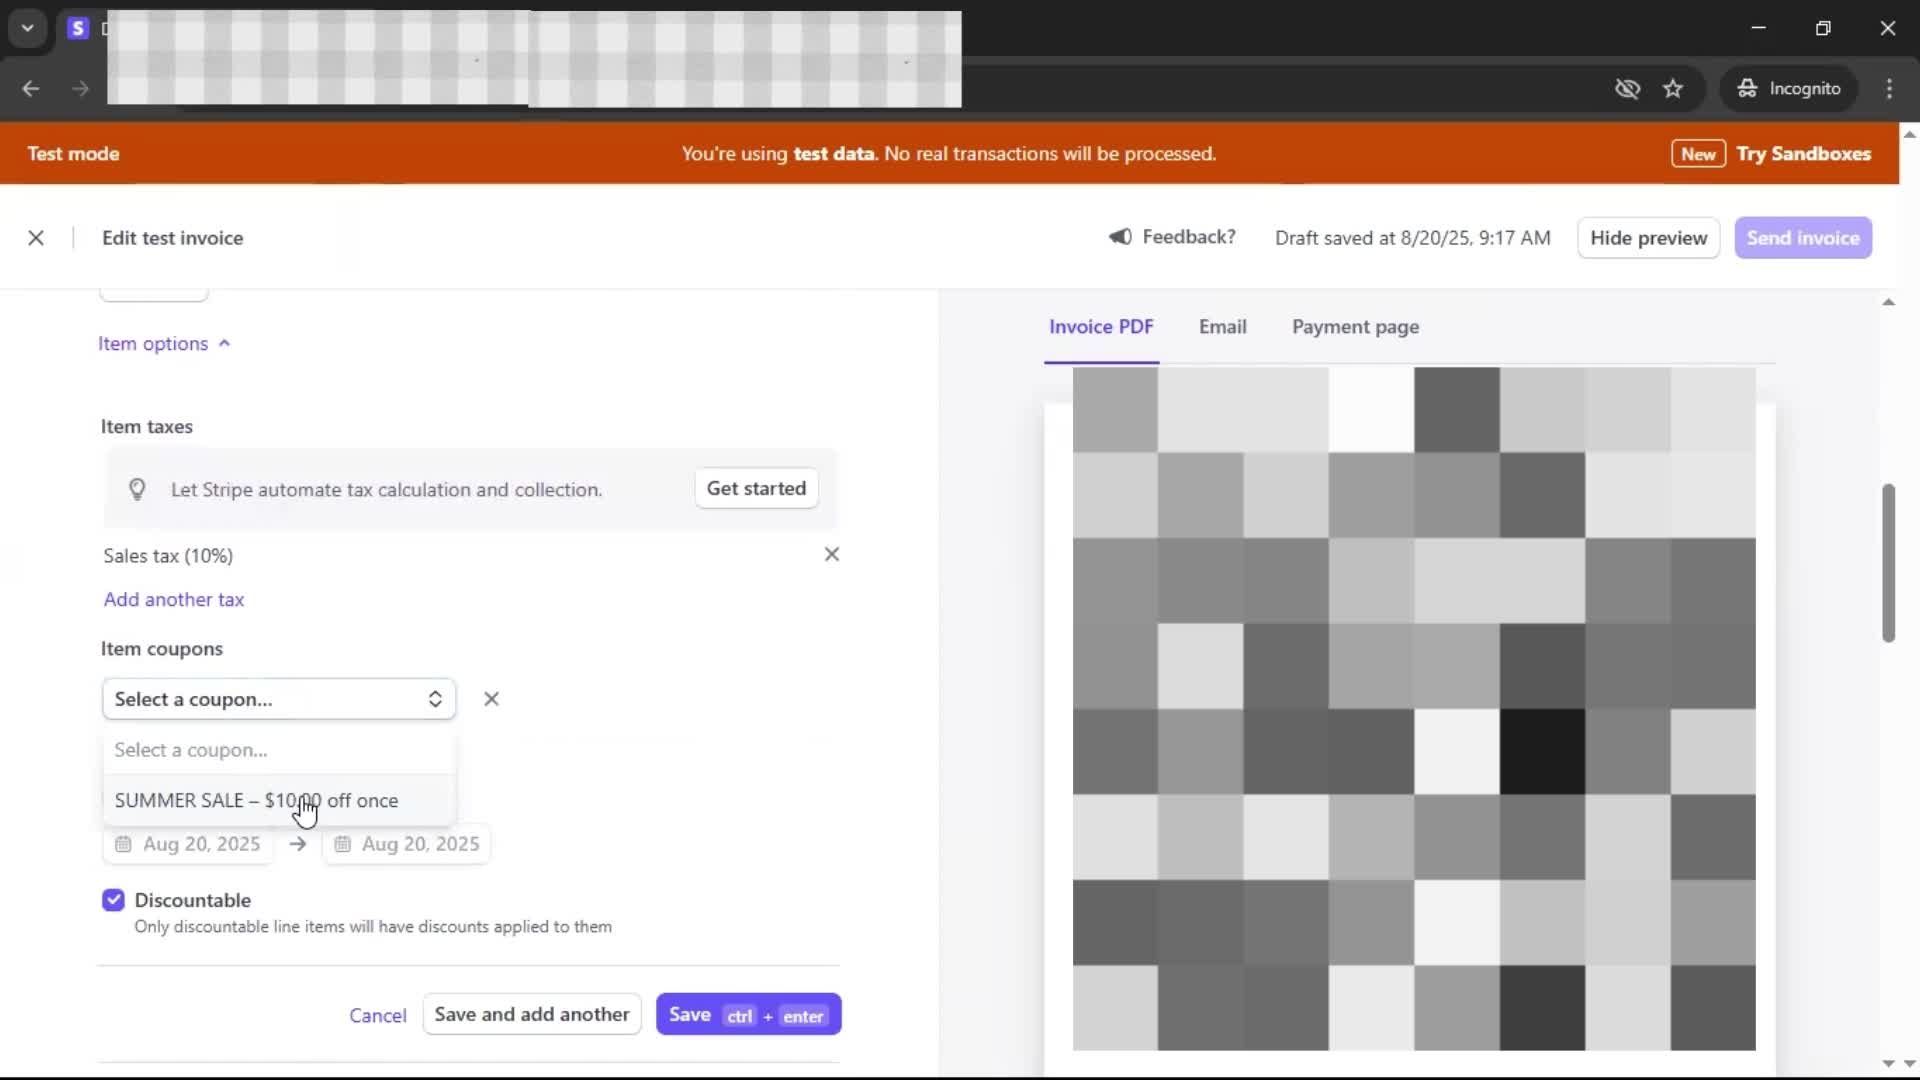Open the Select a coupon dropdown
This screenshot has width=1920, height=1080.
coord(279,699)
